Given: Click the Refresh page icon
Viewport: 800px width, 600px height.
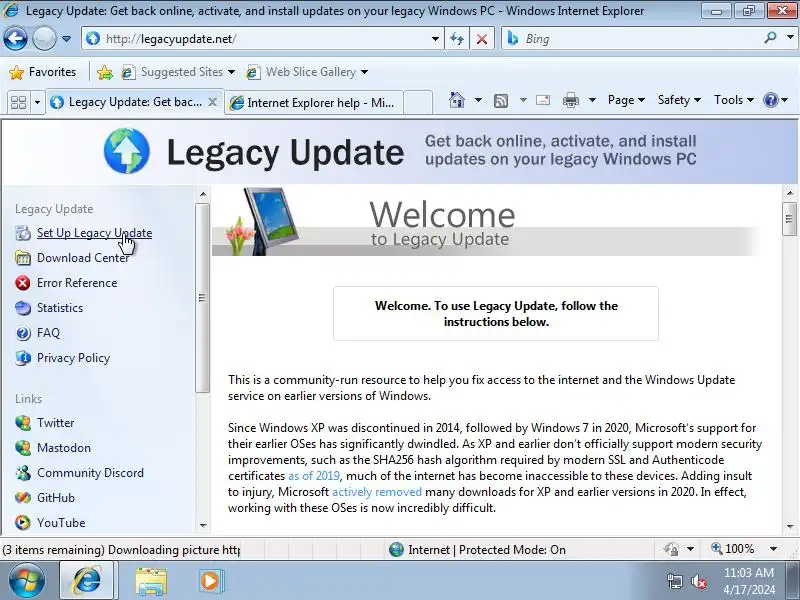Looking at the screenshot, I should point(457,39).
